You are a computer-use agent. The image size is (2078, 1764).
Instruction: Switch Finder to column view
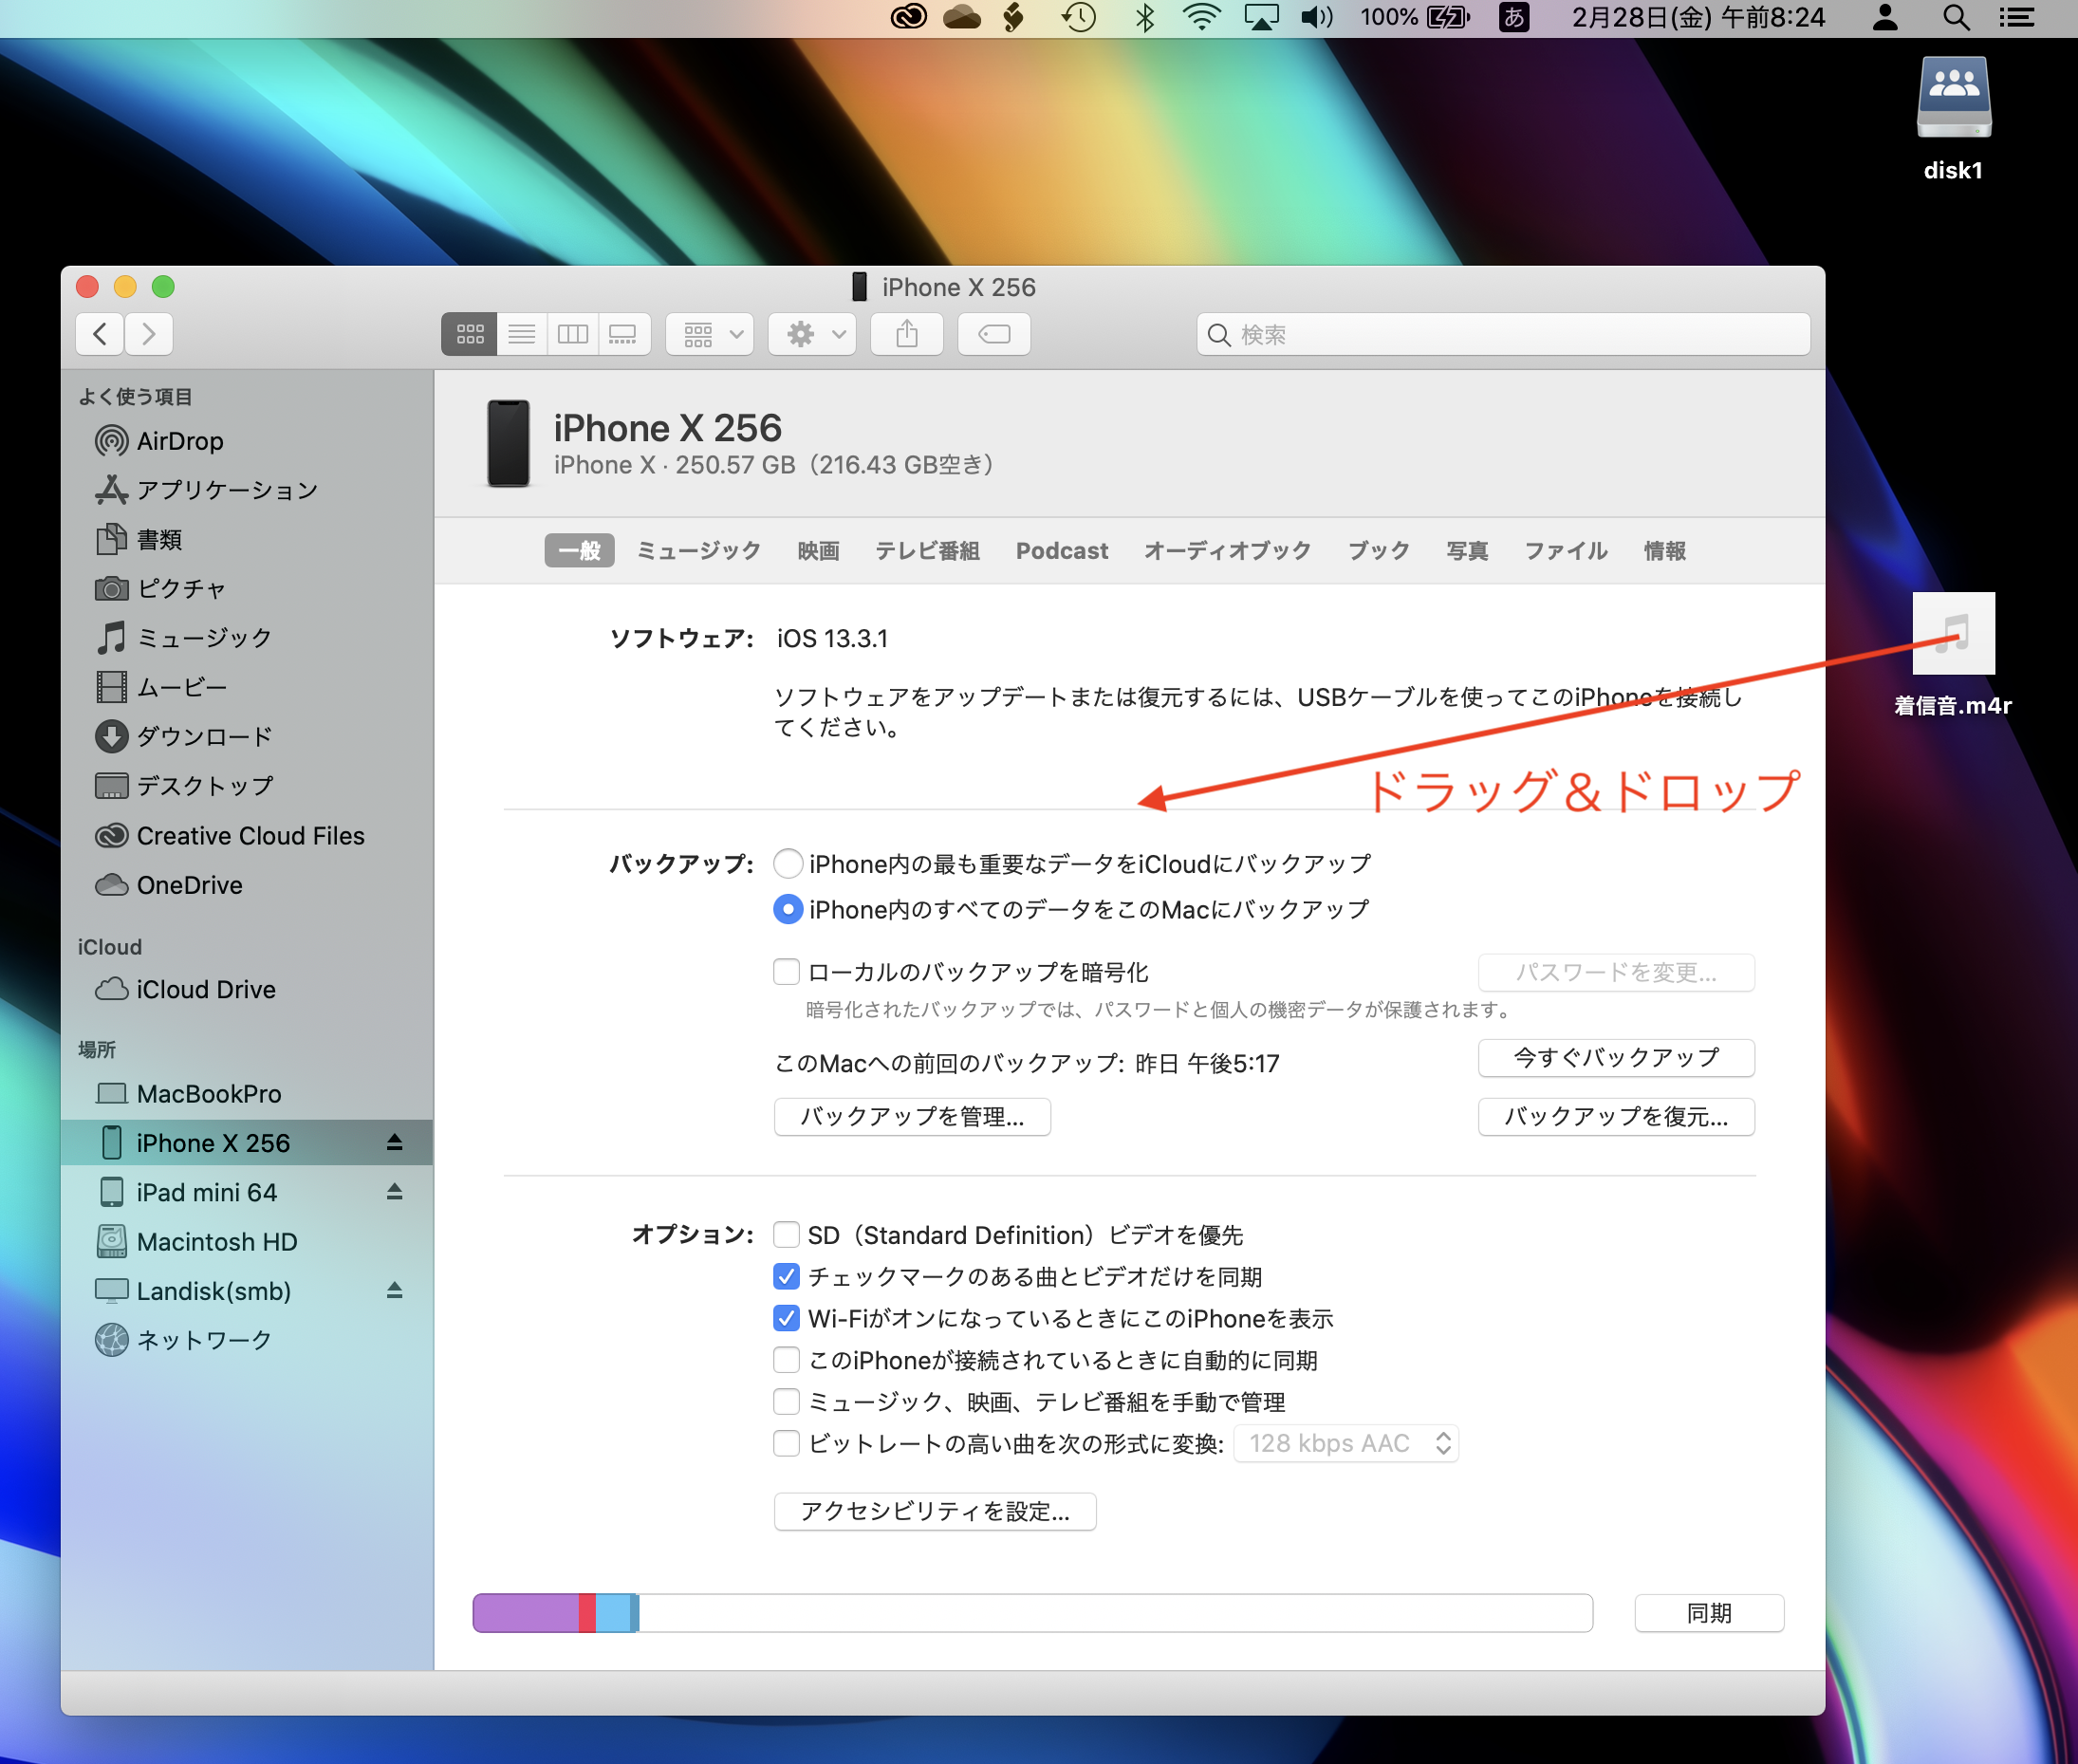[572, 334]
